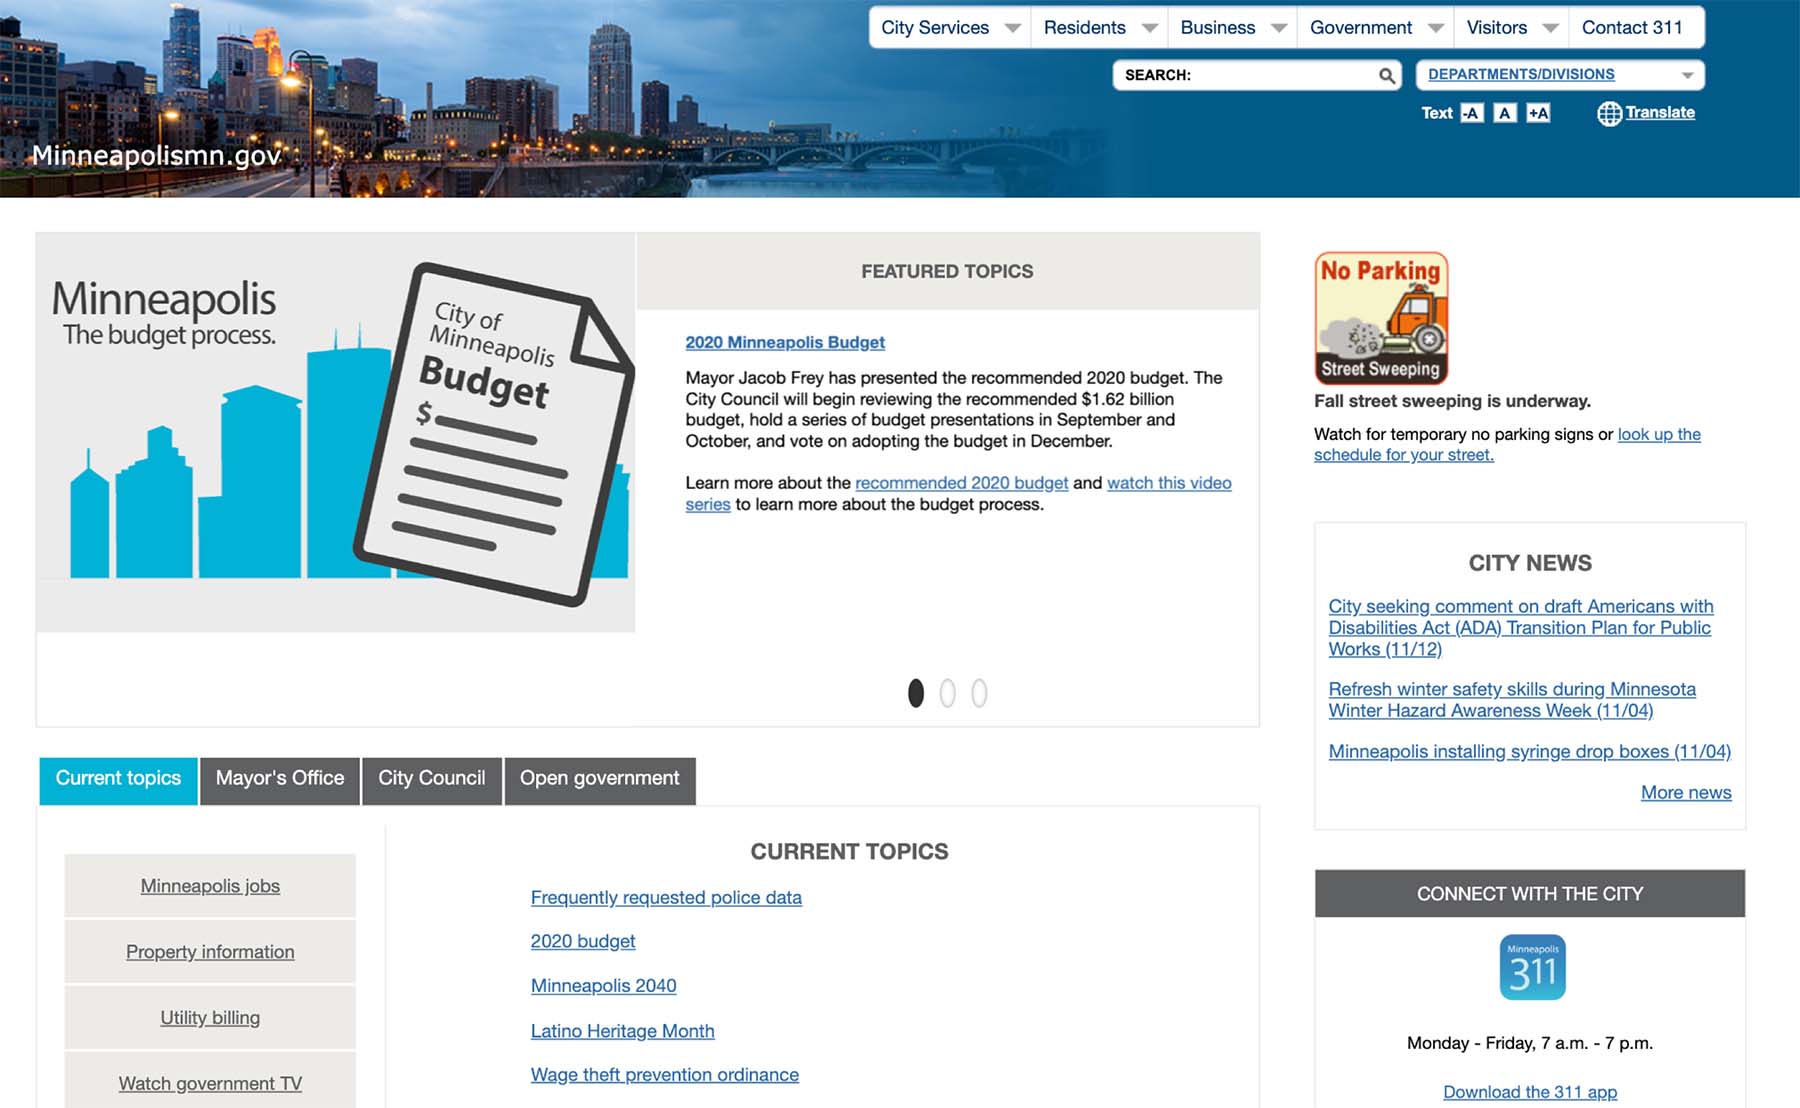This screenshot has width=1800, height=1108.
Task: Expand the Residents menu arrow
Action: coord(1149,28)
